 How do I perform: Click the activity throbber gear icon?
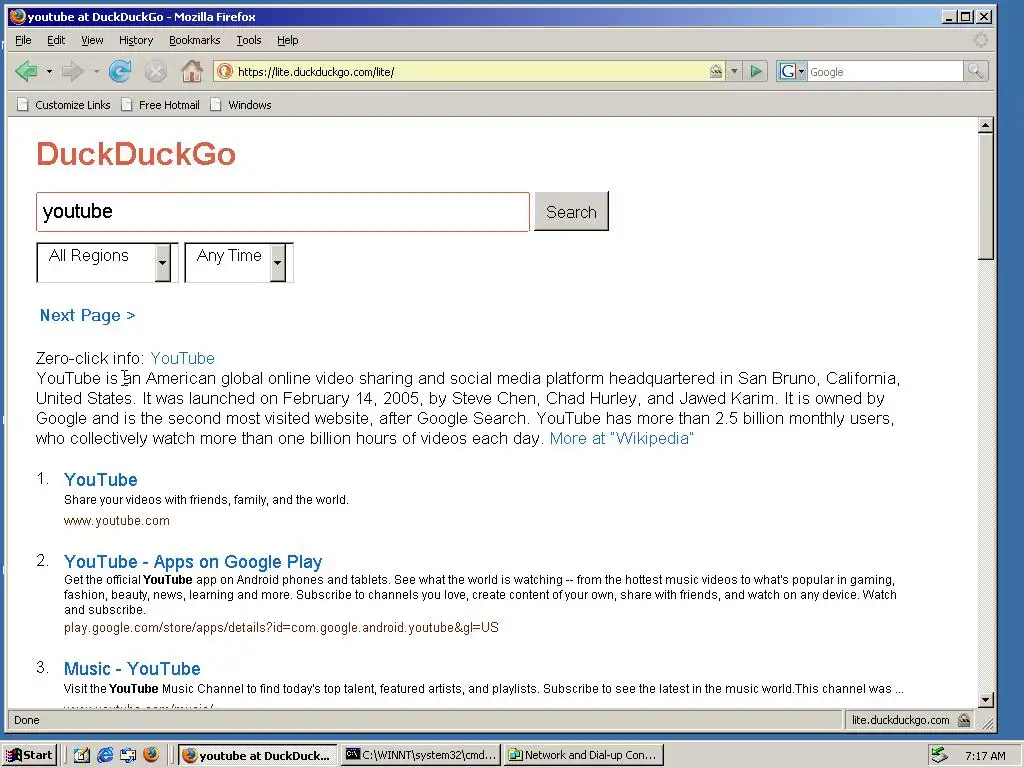[980, 40]
